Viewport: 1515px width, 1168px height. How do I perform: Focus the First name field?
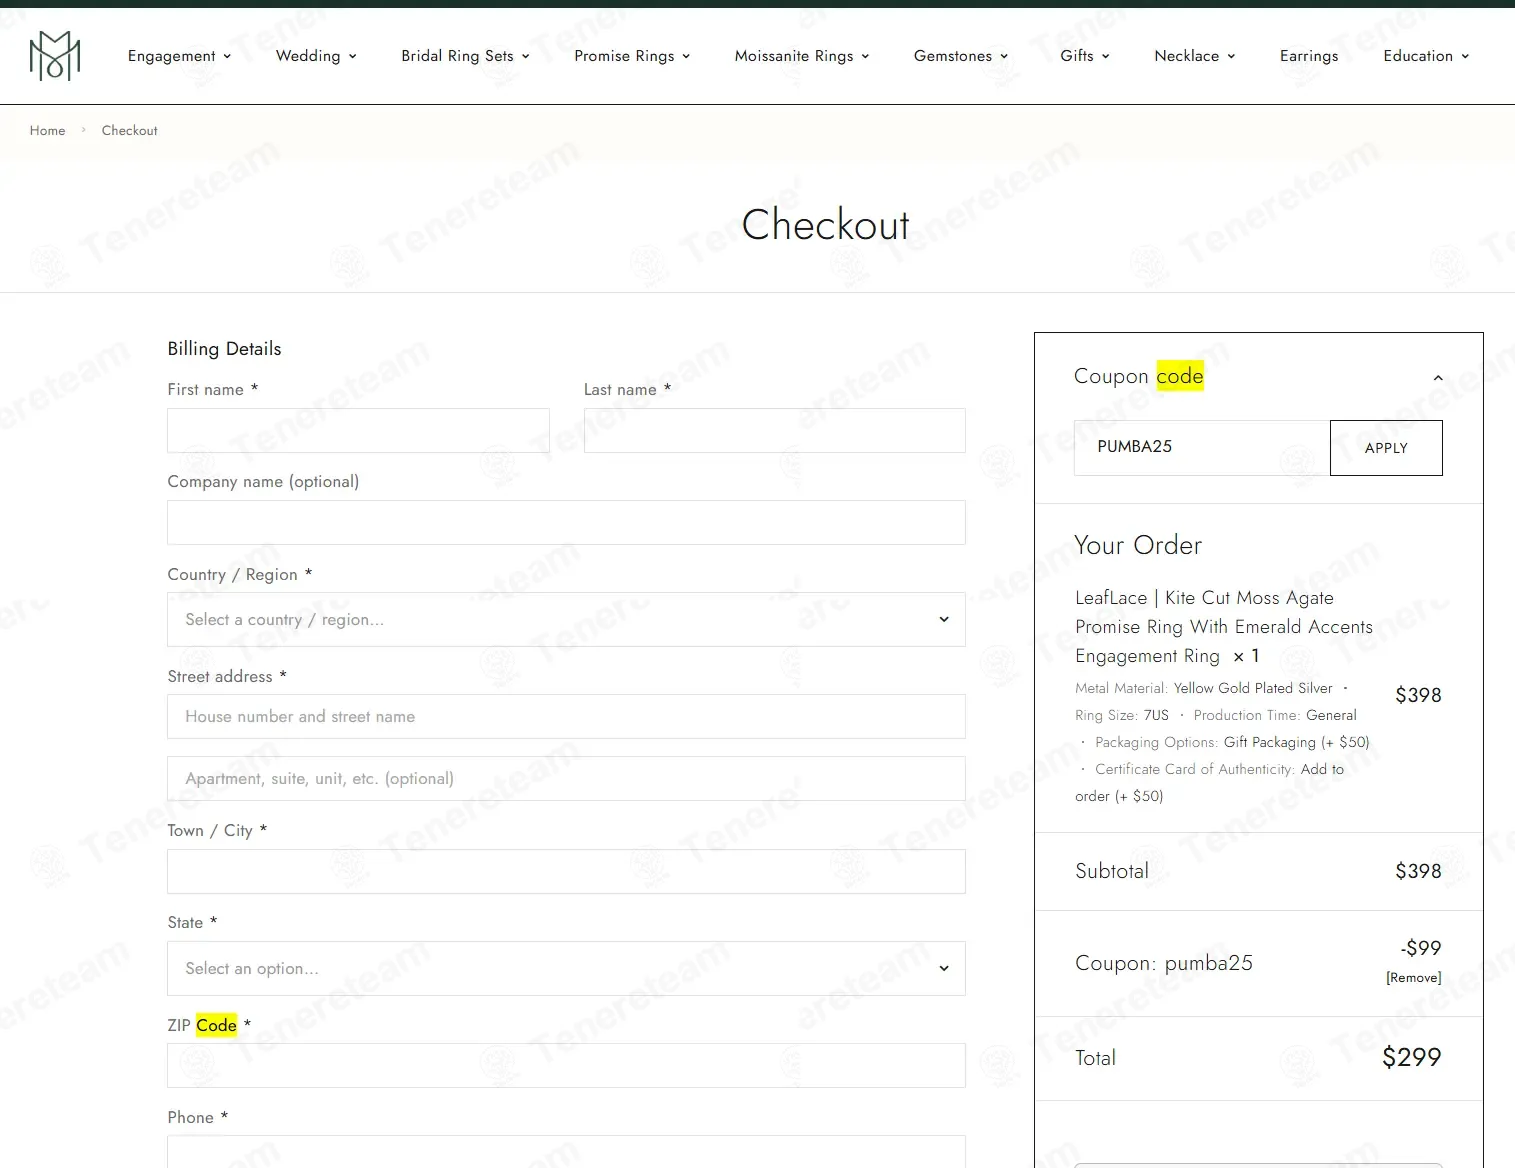358,430
